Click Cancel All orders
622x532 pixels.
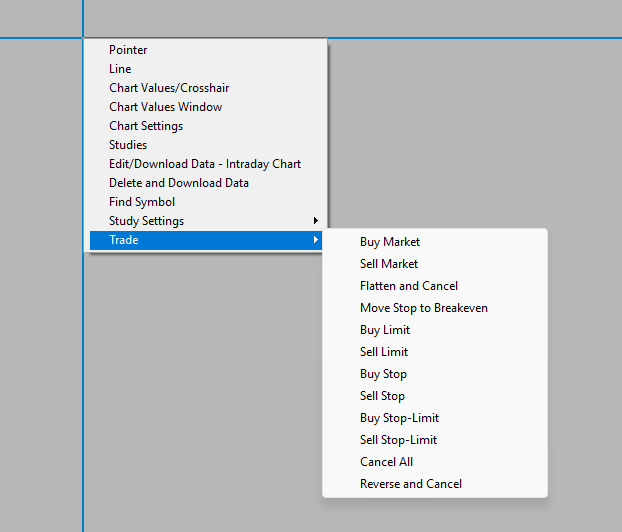(386, 462)
